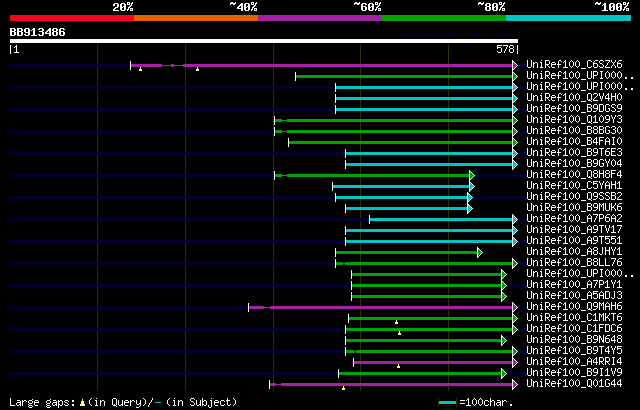Open subject UniRef100_A8JHY1 label
This screenshot has height=410, width=640.
574,252
